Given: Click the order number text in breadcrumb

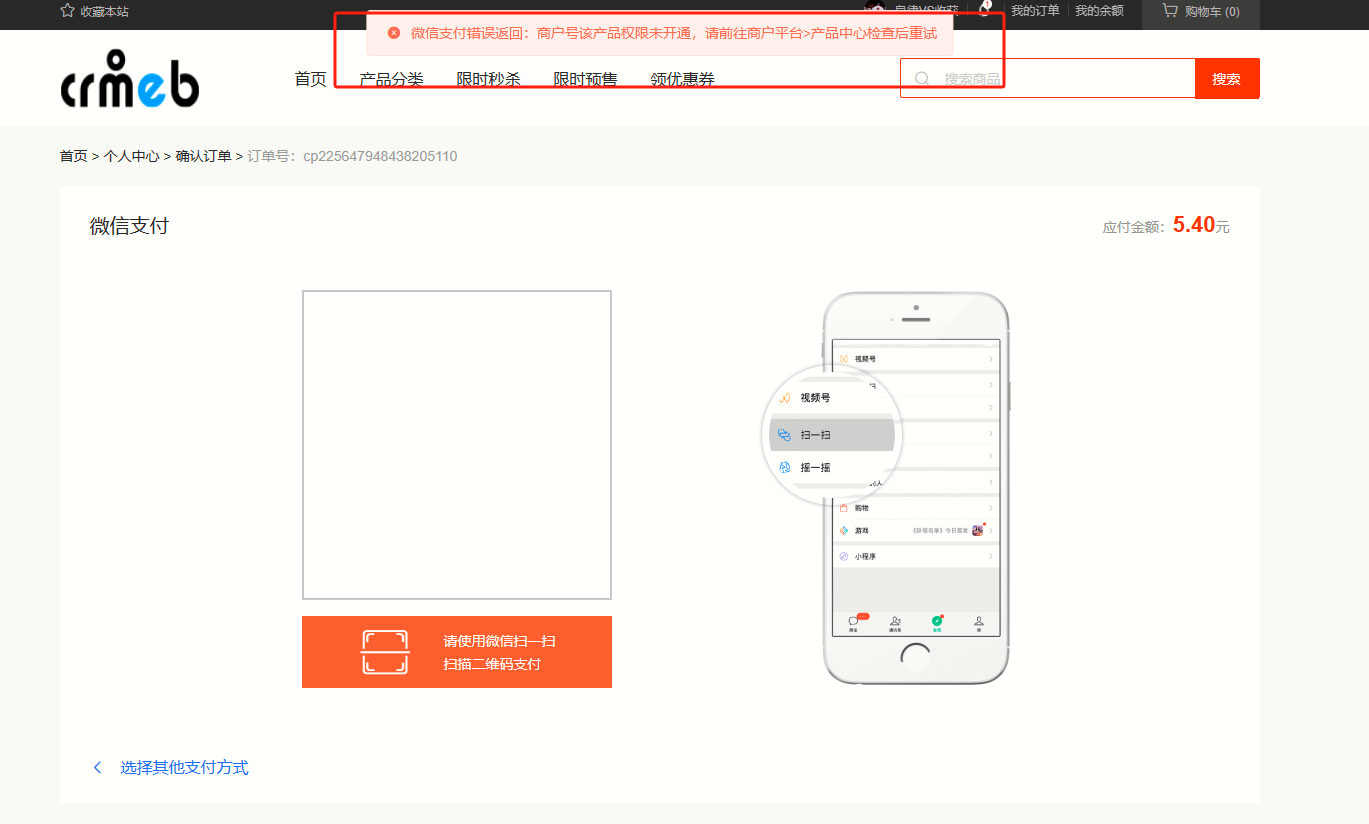Looking at the screenshot, I should (352, 156).
